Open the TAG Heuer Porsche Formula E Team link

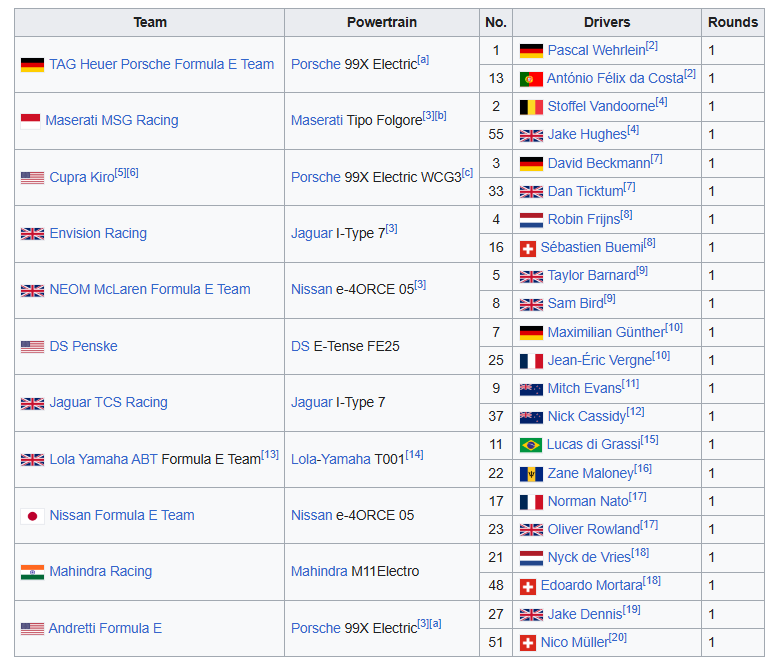[x=161, y=64]
